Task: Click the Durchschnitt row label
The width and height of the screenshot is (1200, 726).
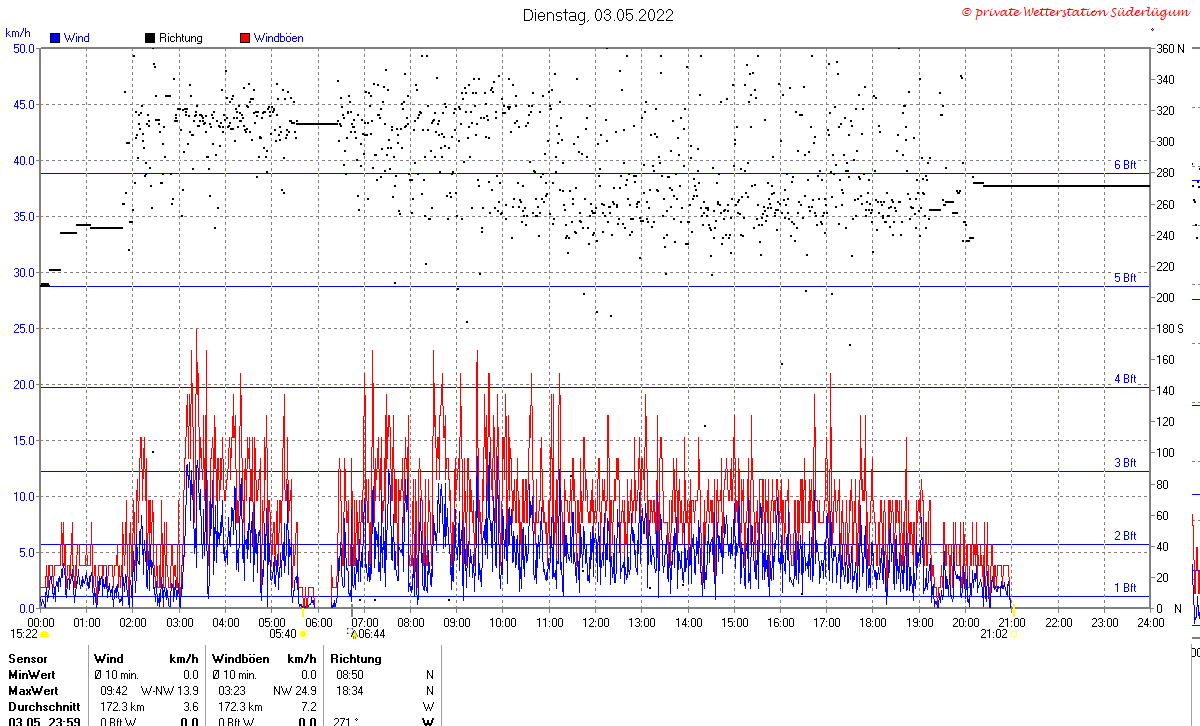Action: pos(40,706)
